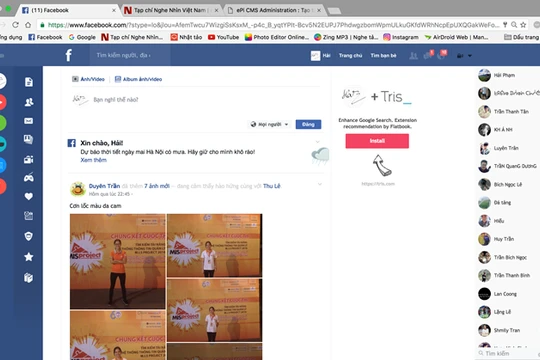Expand options chevron on Xin chào card

pos(318,142)
